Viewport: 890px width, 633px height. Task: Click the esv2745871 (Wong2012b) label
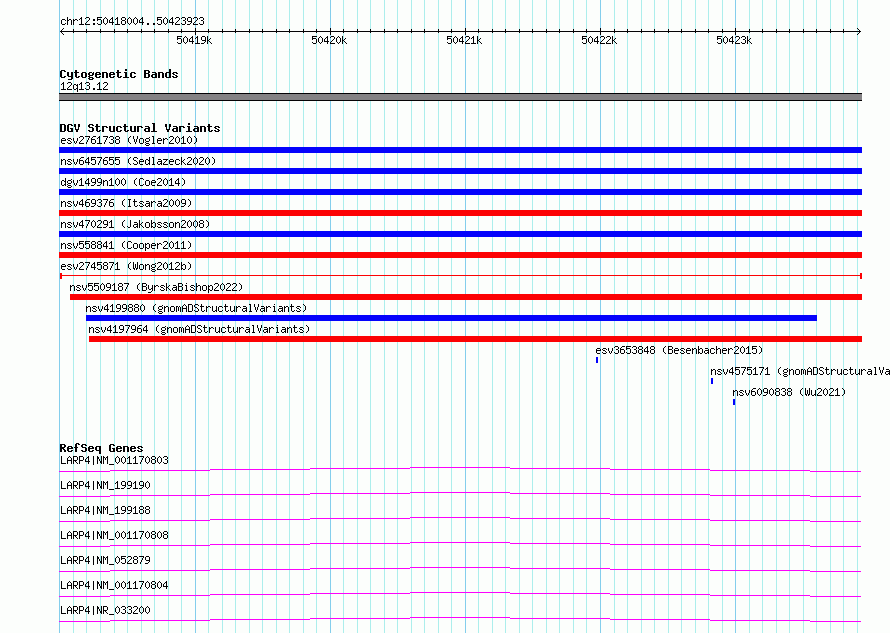click(x=126, y=266)
